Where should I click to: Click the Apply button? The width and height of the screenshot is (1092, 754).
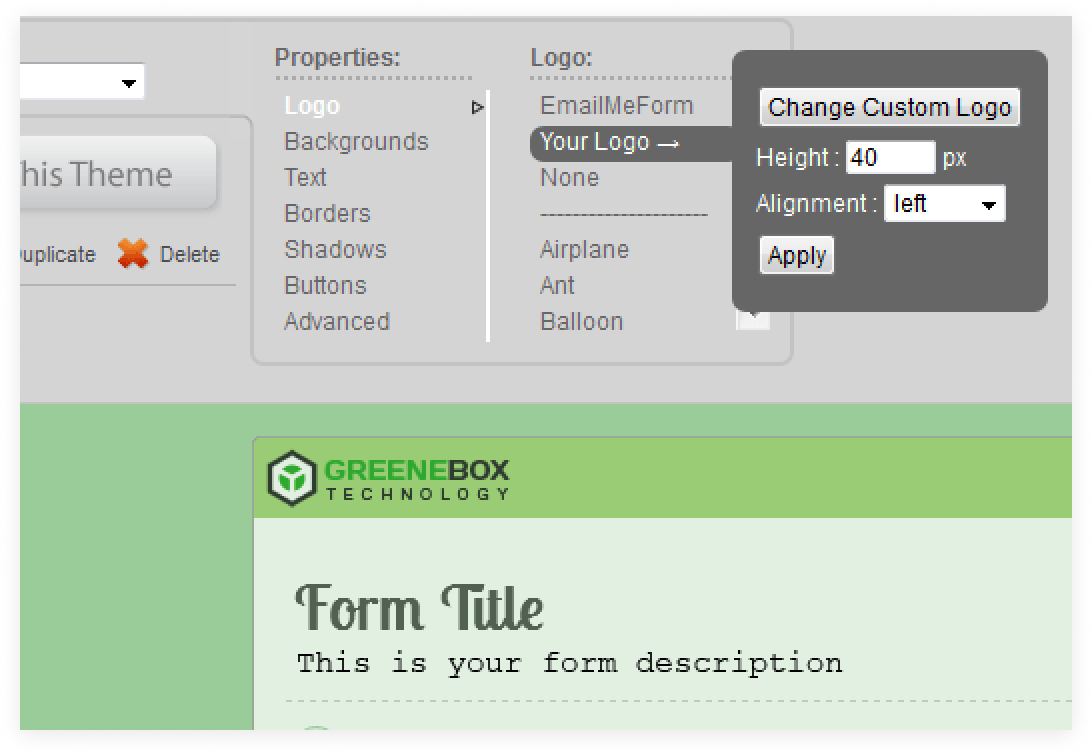[x=797, y=256]
